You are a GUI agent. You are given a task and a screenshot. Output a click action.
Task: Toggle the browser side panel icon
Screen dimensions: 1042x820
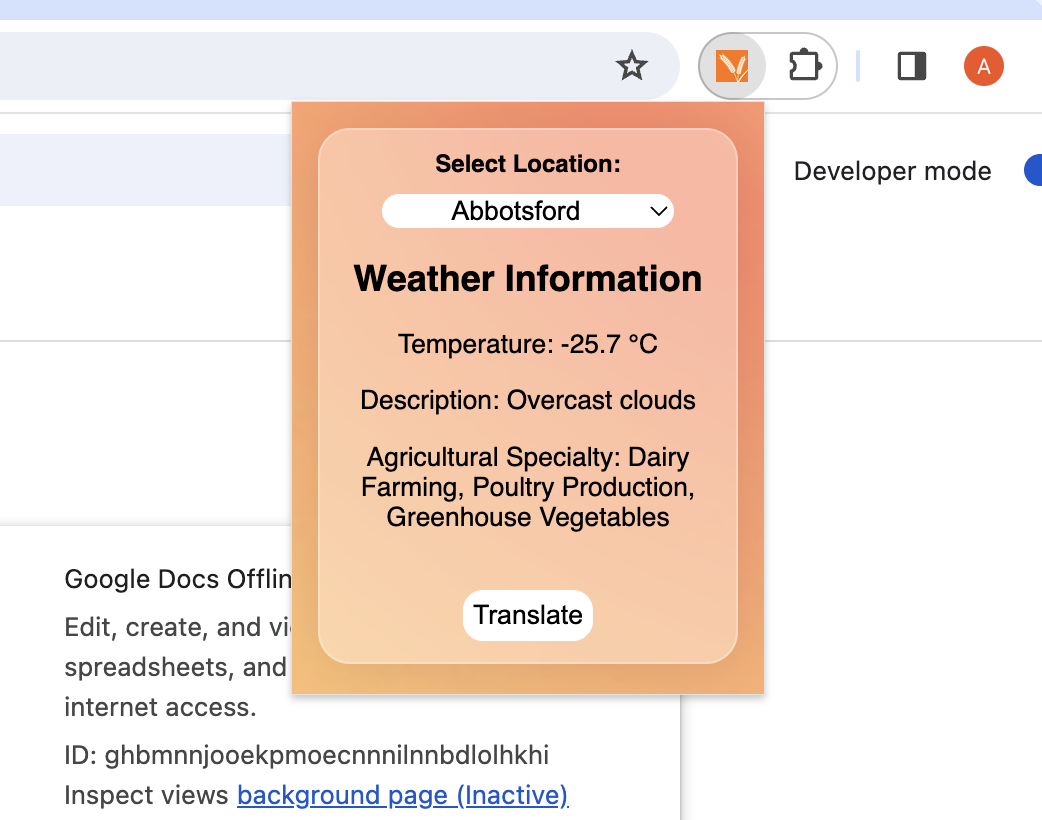[x=912, y=66]
